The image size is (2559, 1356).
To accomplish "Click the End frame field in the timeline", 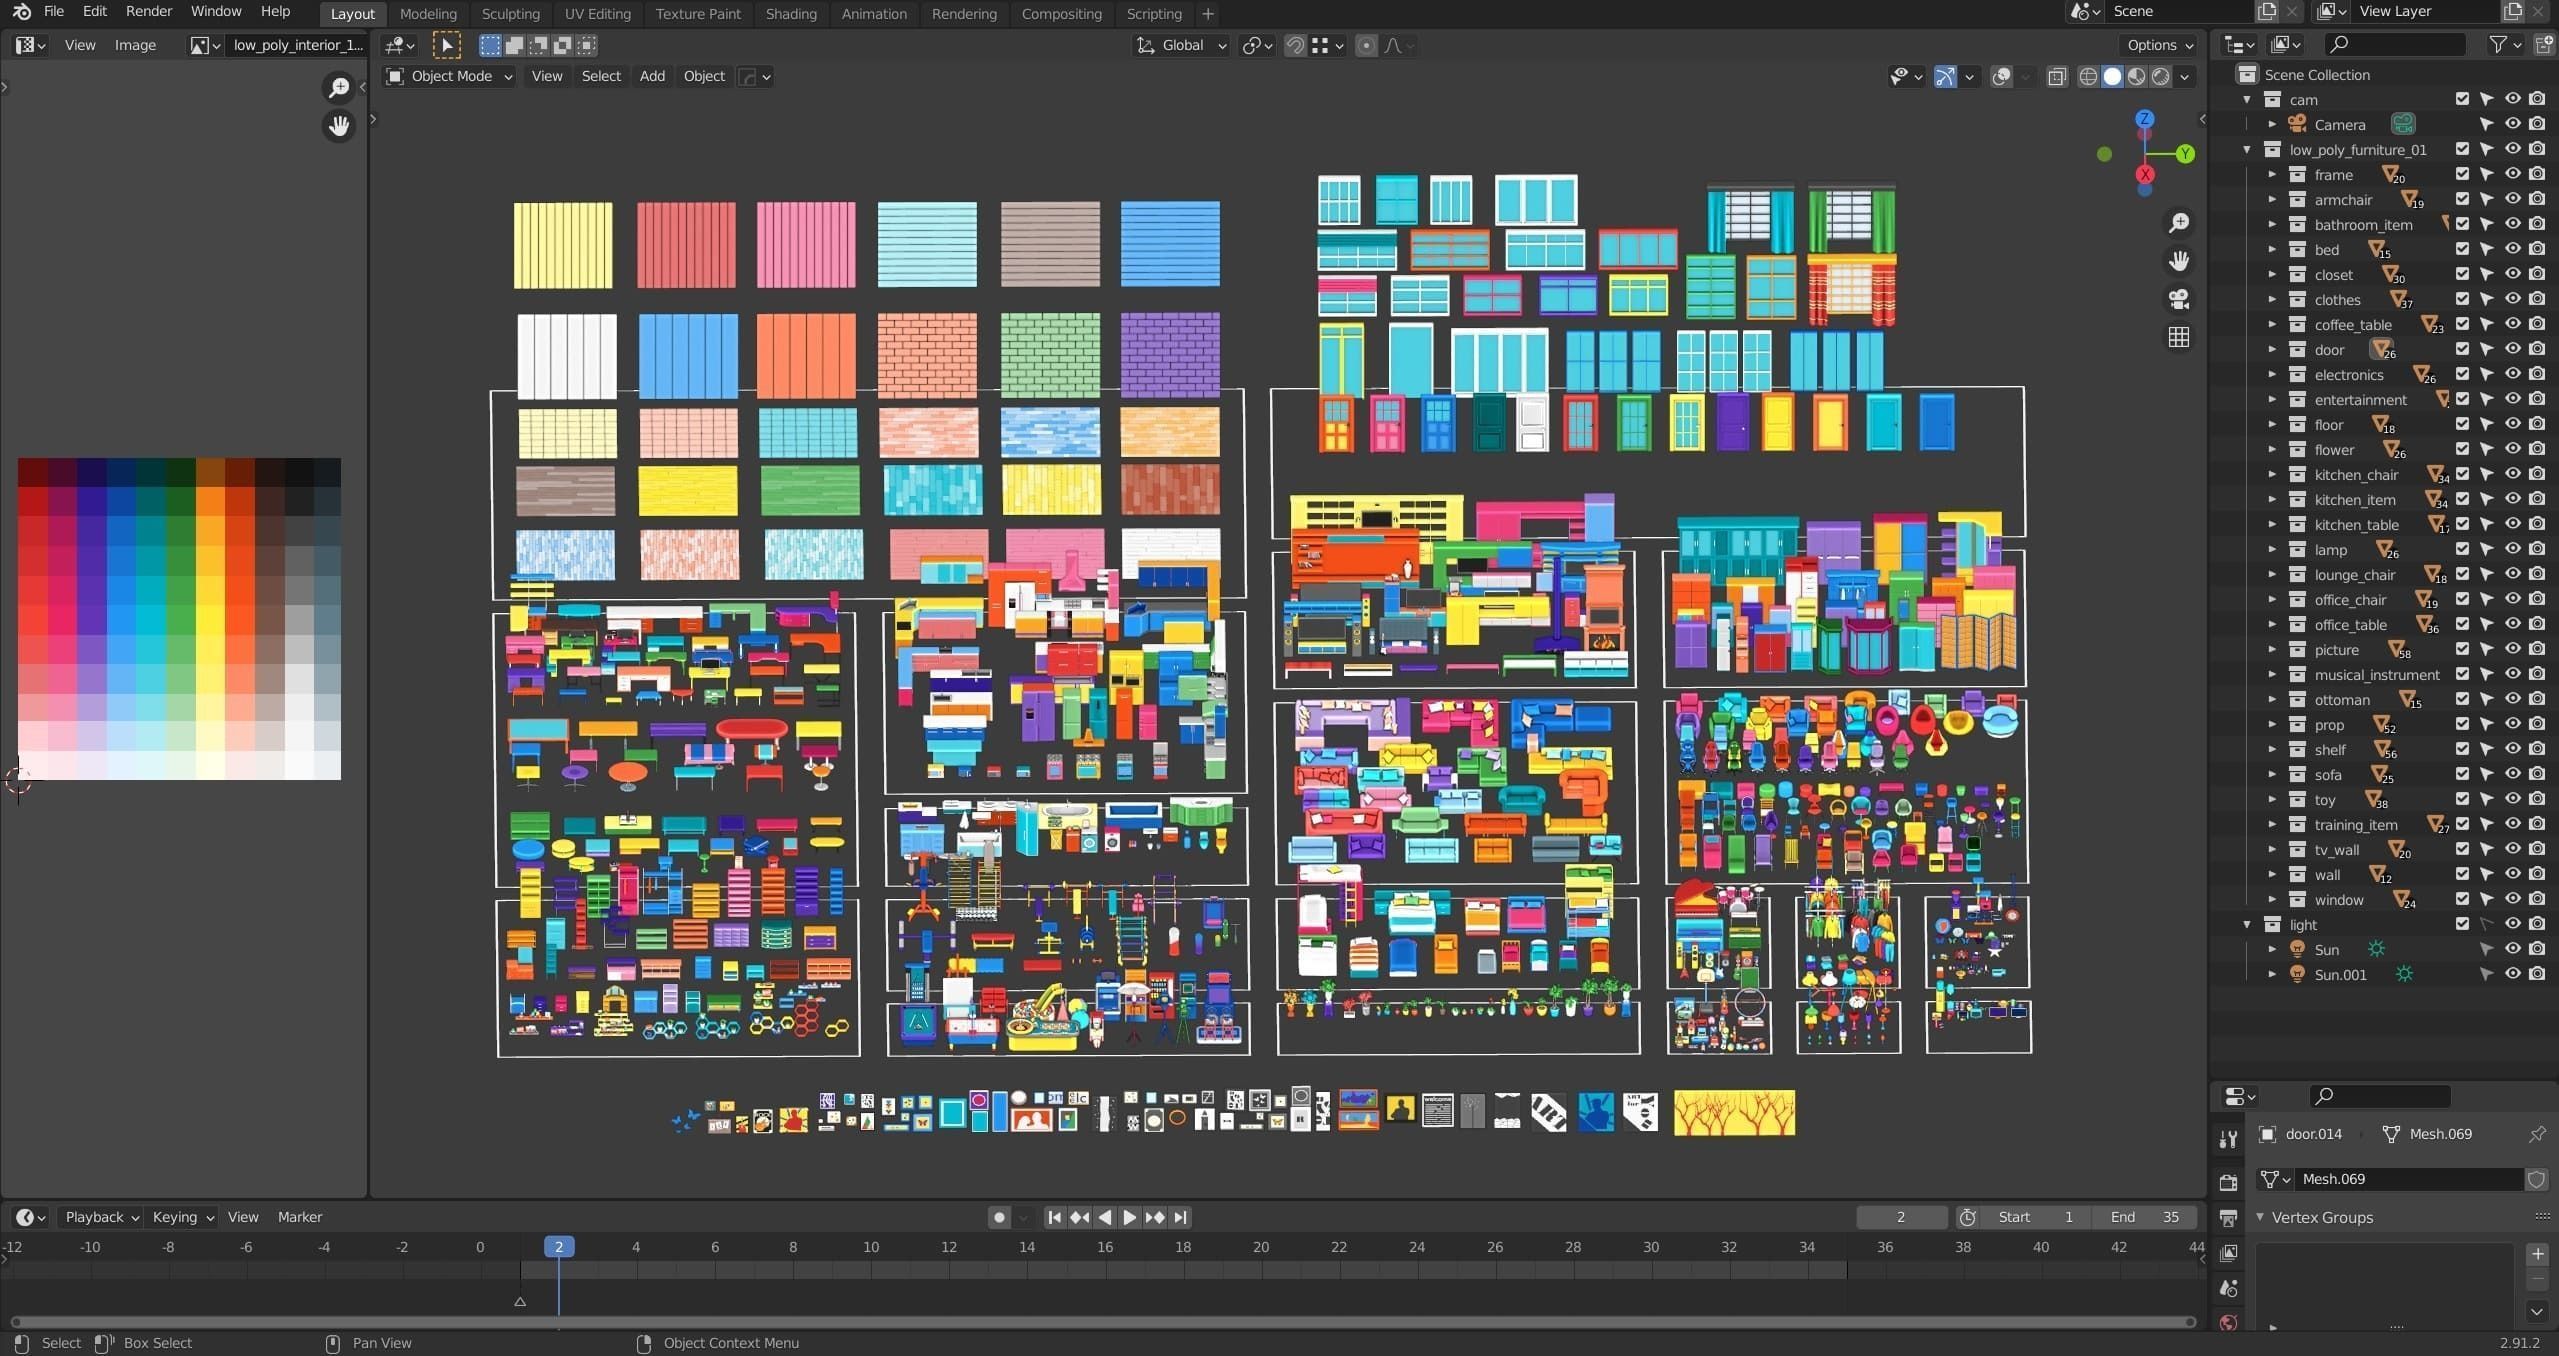I will [x=2144, y=1217].
